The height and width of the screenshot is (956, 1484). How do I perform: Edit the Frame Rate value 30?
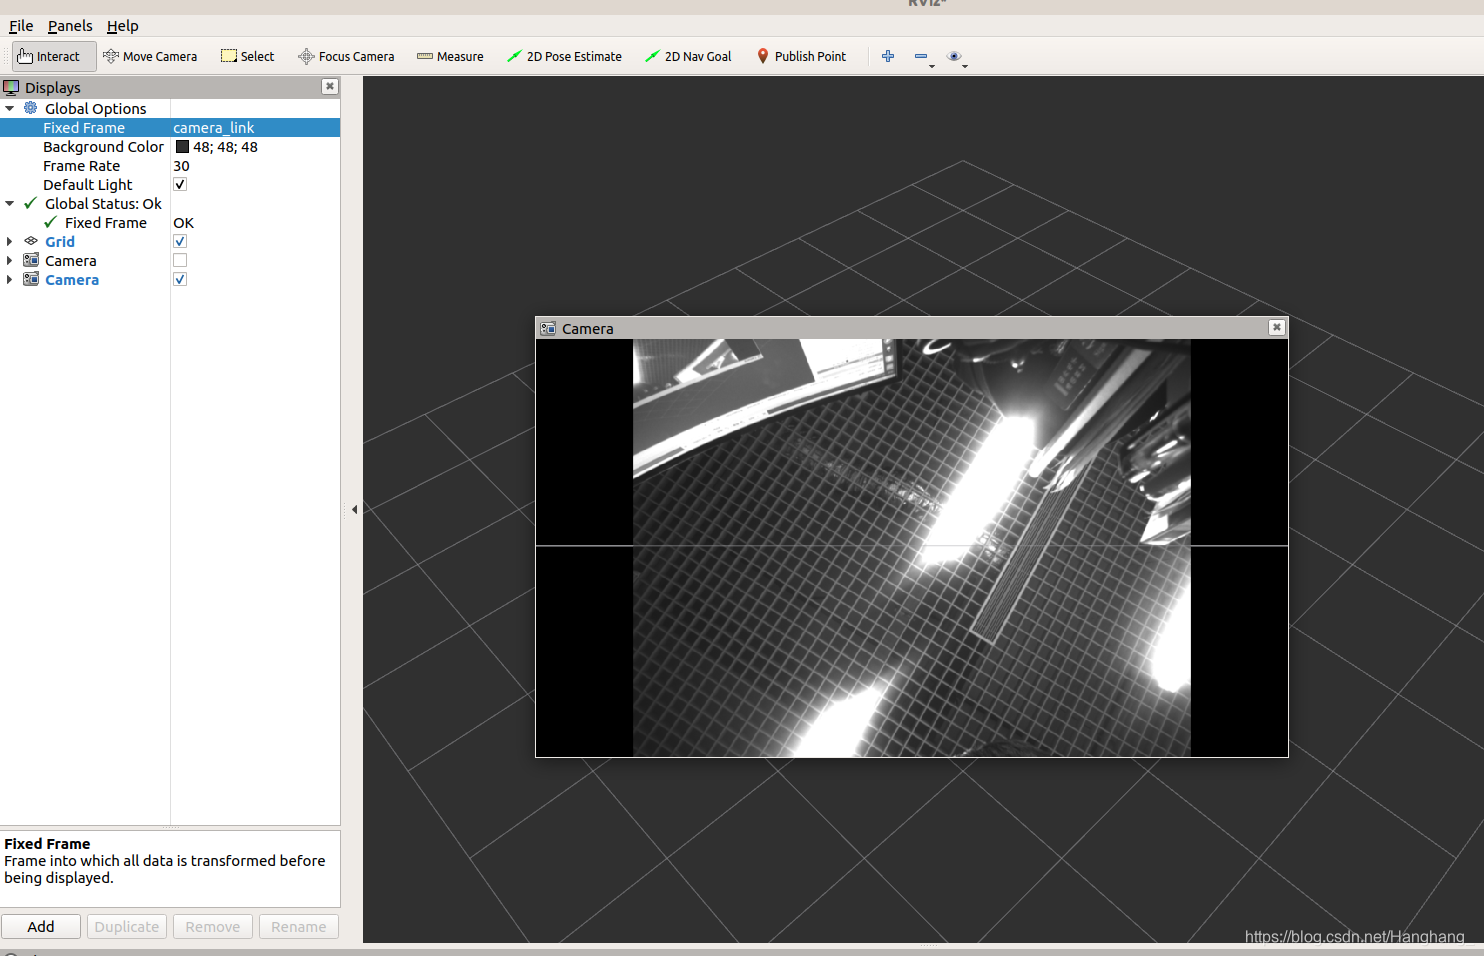tap(181, 166)
